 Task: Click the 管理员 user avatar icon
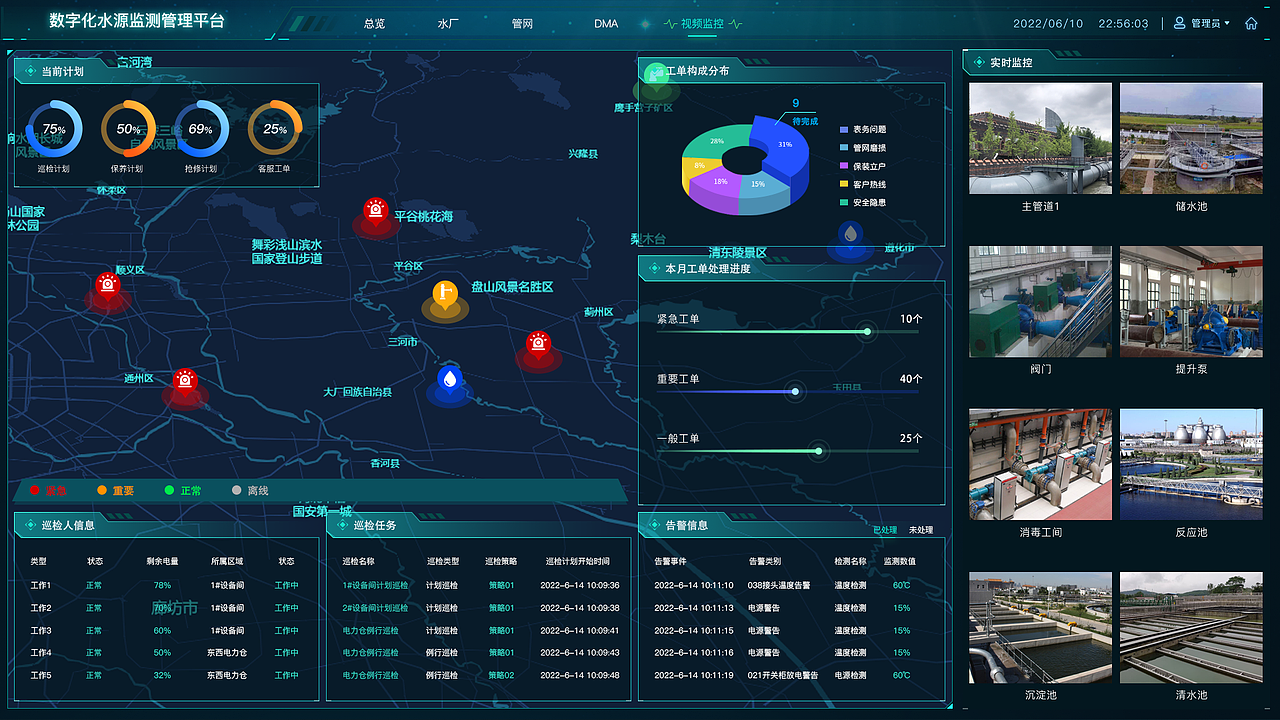point(1180,23)
